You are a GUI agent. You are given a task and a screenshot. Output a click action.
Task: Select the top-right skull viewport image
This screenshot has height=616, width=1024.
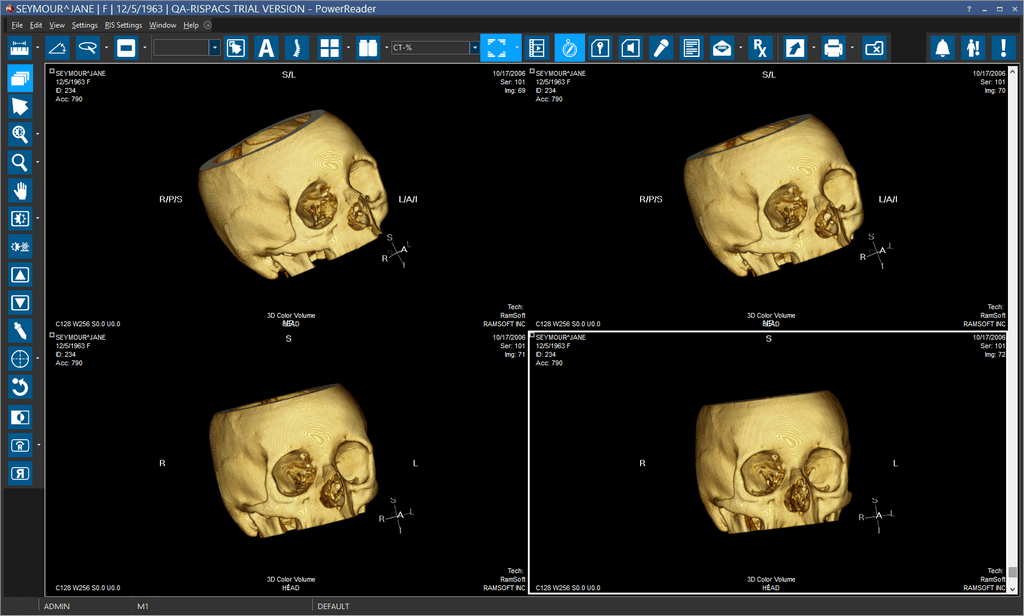768,200
